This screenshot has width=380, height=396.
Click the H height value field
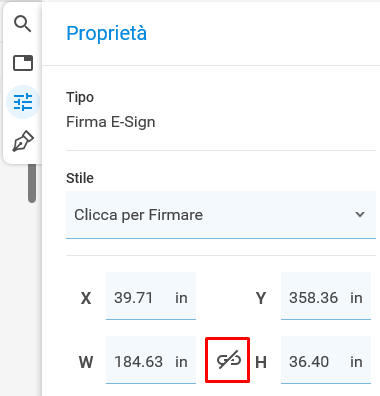pyautogui.click(x=326, y=360)
